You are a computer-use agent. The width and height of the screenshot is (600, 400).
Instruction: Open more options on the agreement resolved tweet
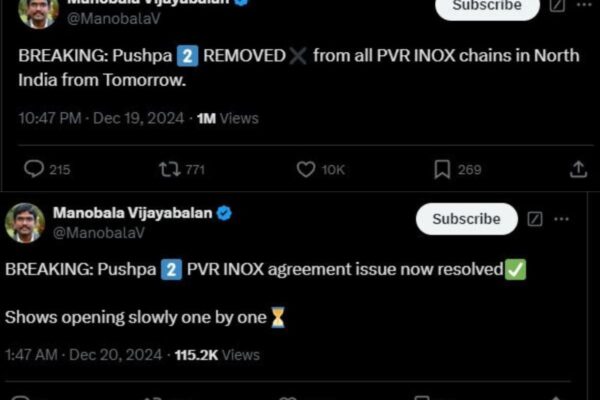point(562,218)
